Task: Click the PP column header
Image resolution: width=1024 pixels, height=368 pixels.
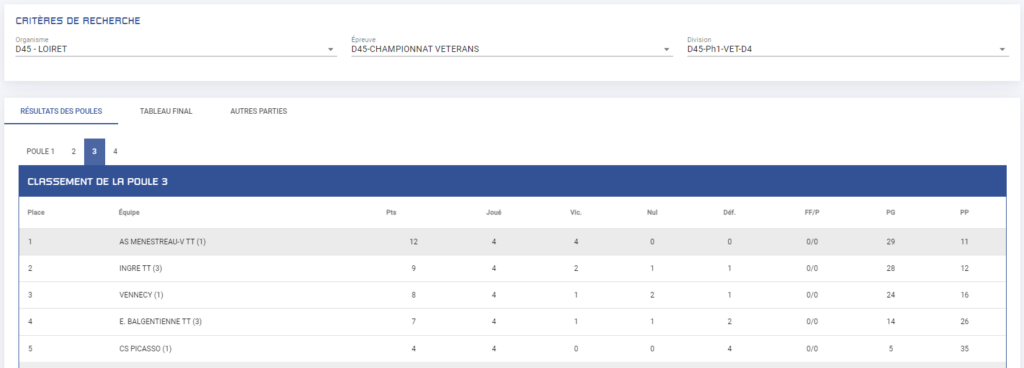Action: pyautogui.click(x=965, y=213)
